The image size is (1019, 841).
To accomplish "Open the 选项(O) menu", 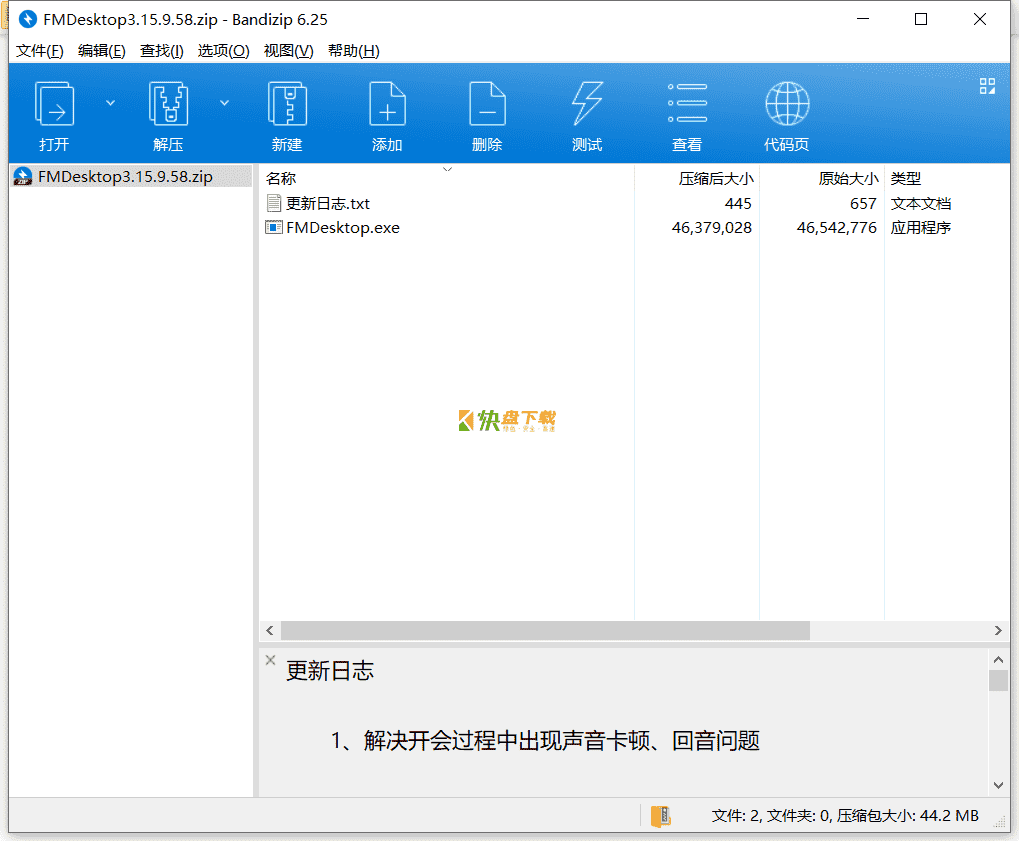I will click(224, 51).
